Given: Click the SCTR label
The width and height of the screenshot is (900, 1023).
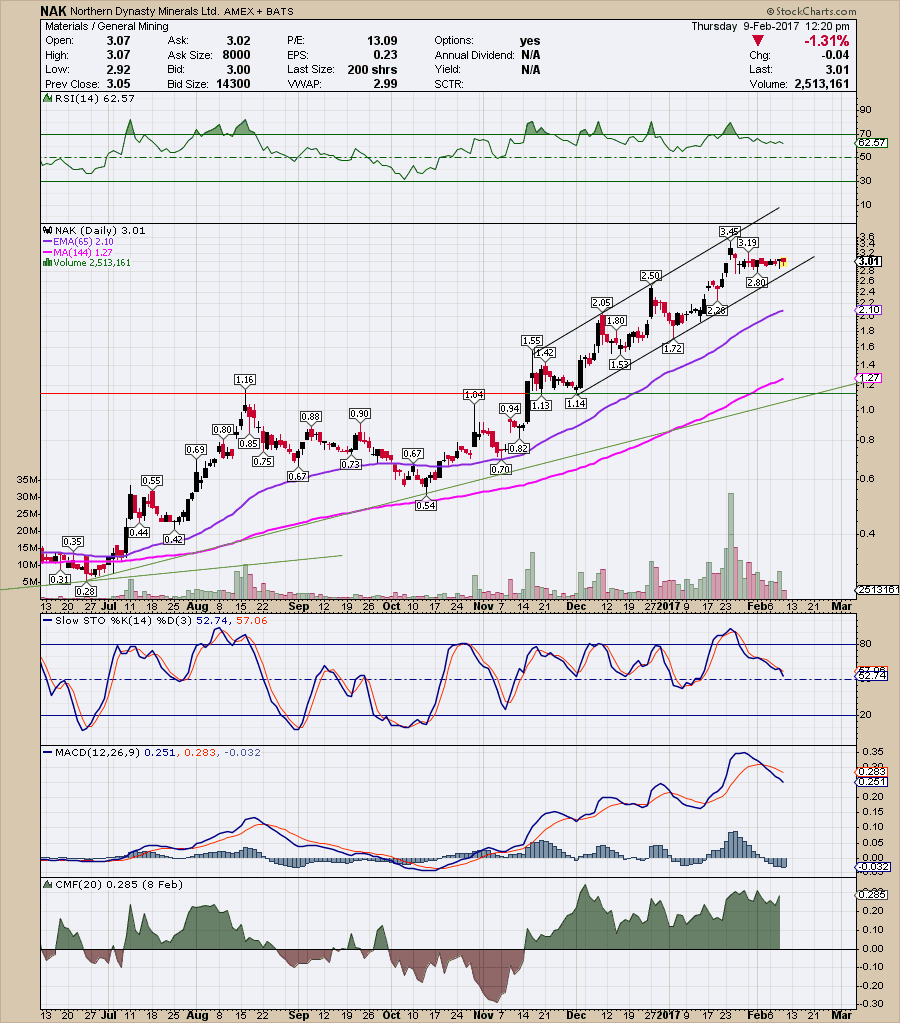Looking at the screenshot, I should pos(449,84).
